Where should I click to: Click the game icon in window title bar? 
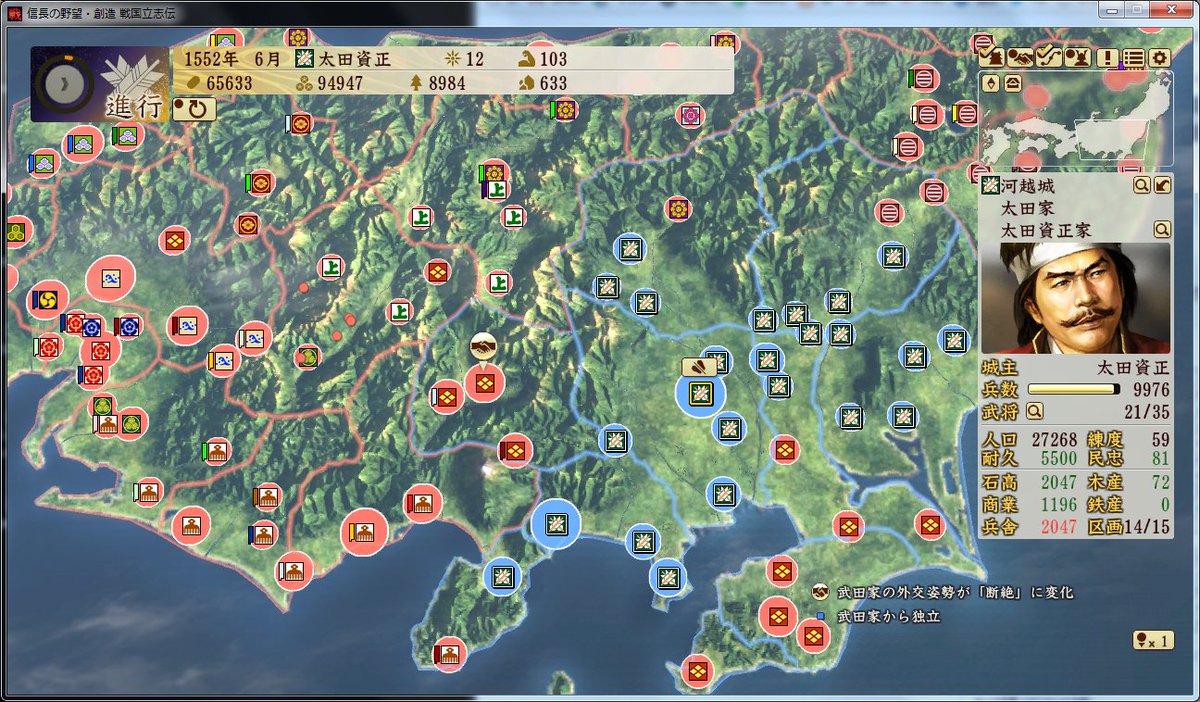[x=15, y=12]
